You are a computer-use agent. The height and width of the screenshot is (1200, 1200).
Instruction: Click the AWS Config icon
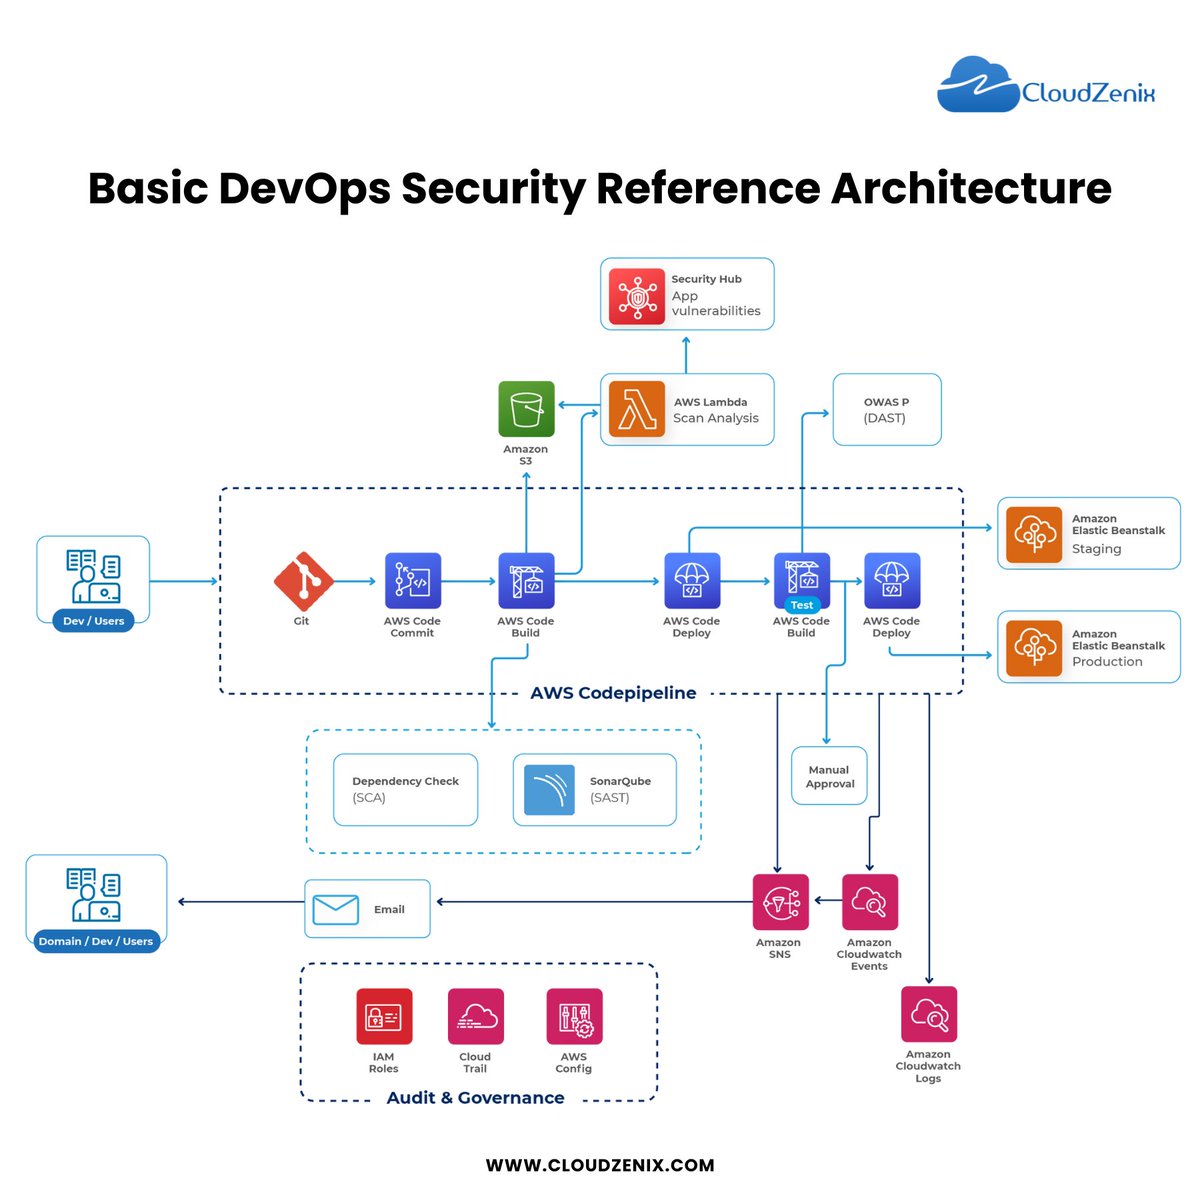click(574, 1016)
